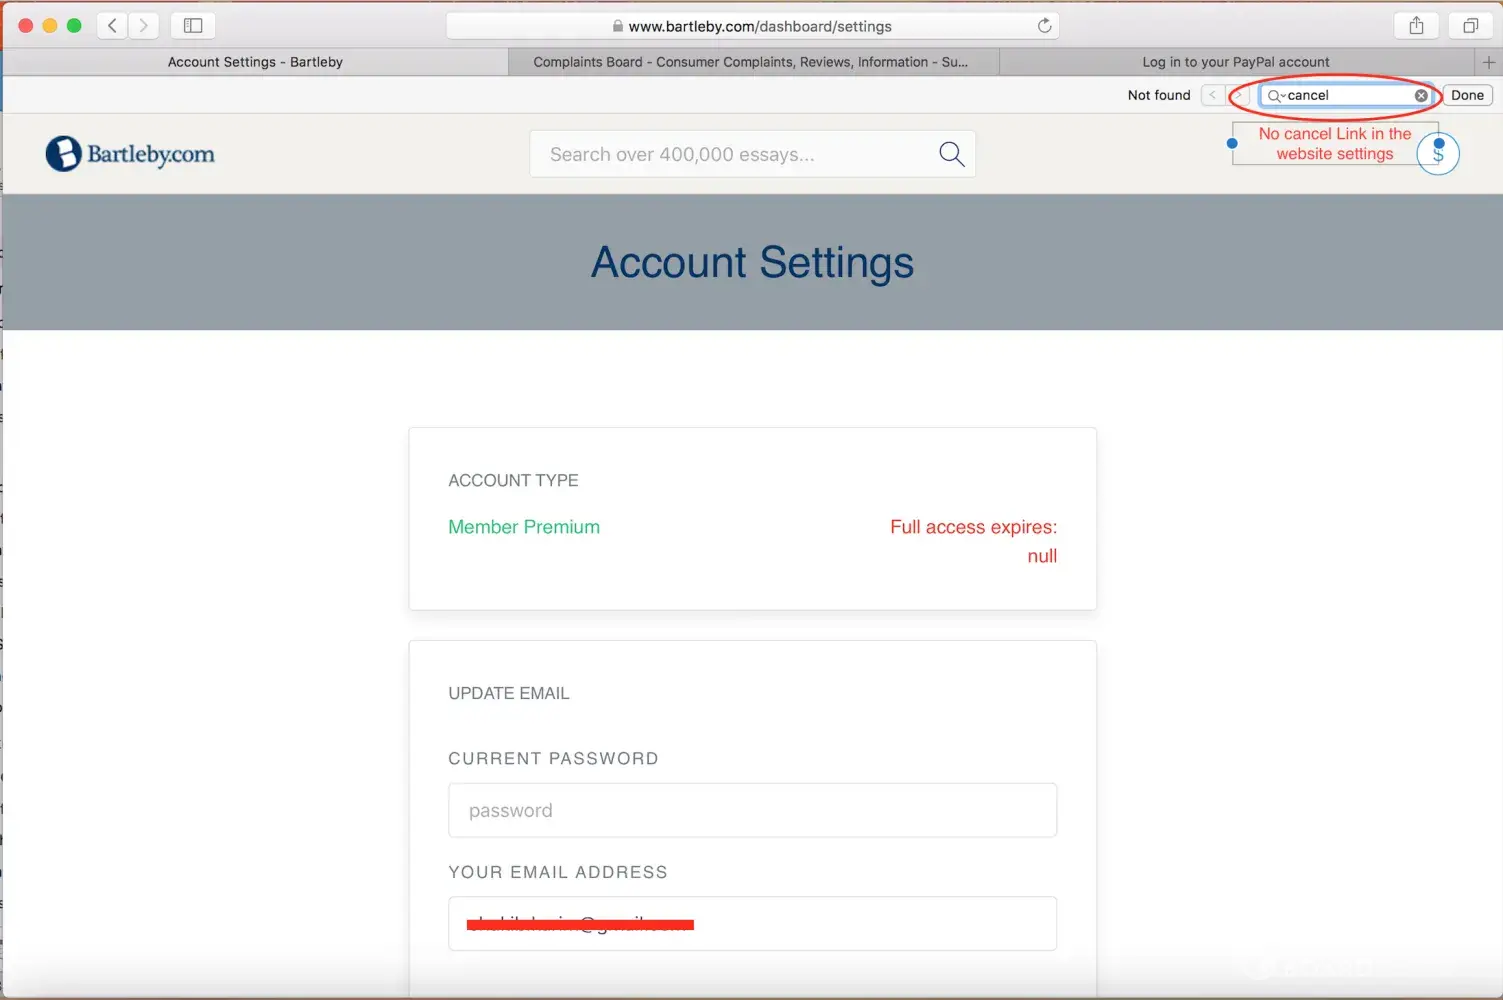Viewport: 1503px width, 1000px height.
Task: Show the Safari sidebar
Action: 193,26
